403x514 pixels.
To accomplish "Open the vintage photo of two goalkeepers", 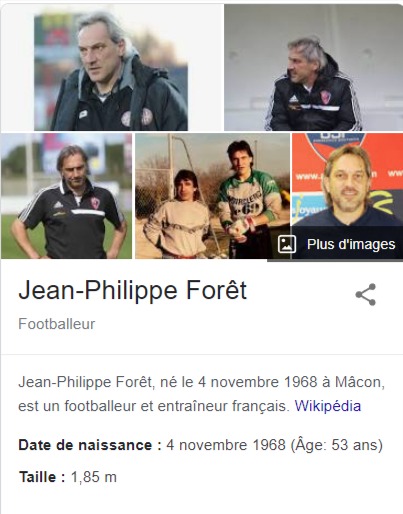I will pyautogui.click(x=212, y=196).
